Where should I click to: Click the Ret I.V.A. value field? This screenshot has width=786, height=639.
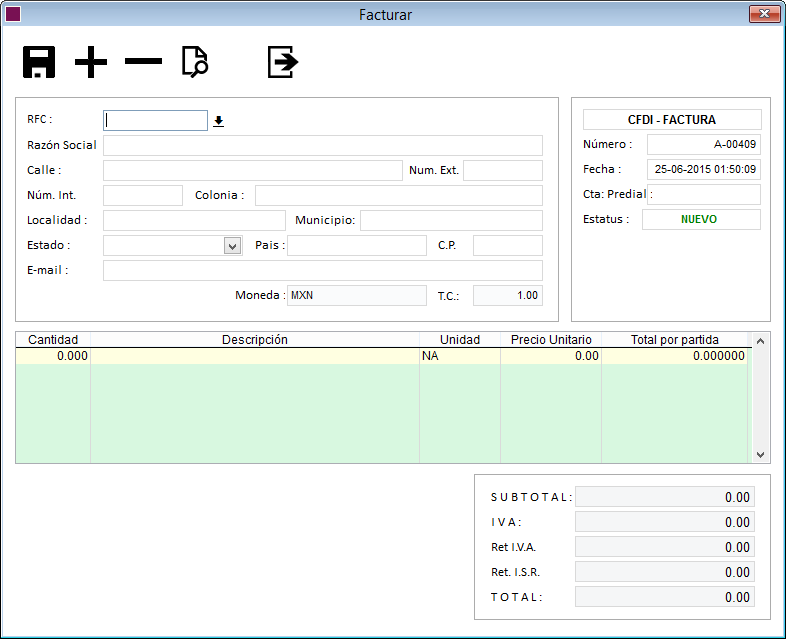665,547
